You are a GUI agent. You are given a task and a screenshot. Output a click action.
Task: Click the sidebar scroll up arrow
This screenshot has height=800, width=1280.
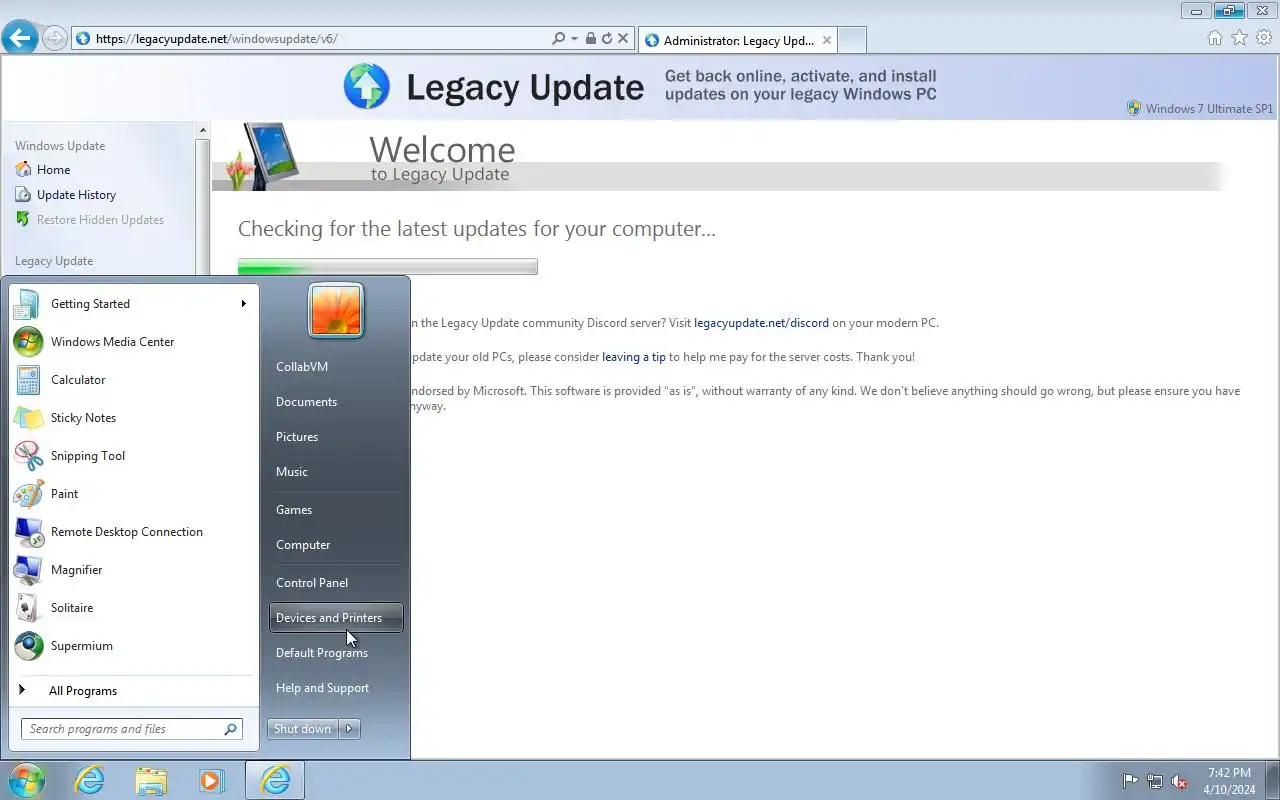pos(203,131)
